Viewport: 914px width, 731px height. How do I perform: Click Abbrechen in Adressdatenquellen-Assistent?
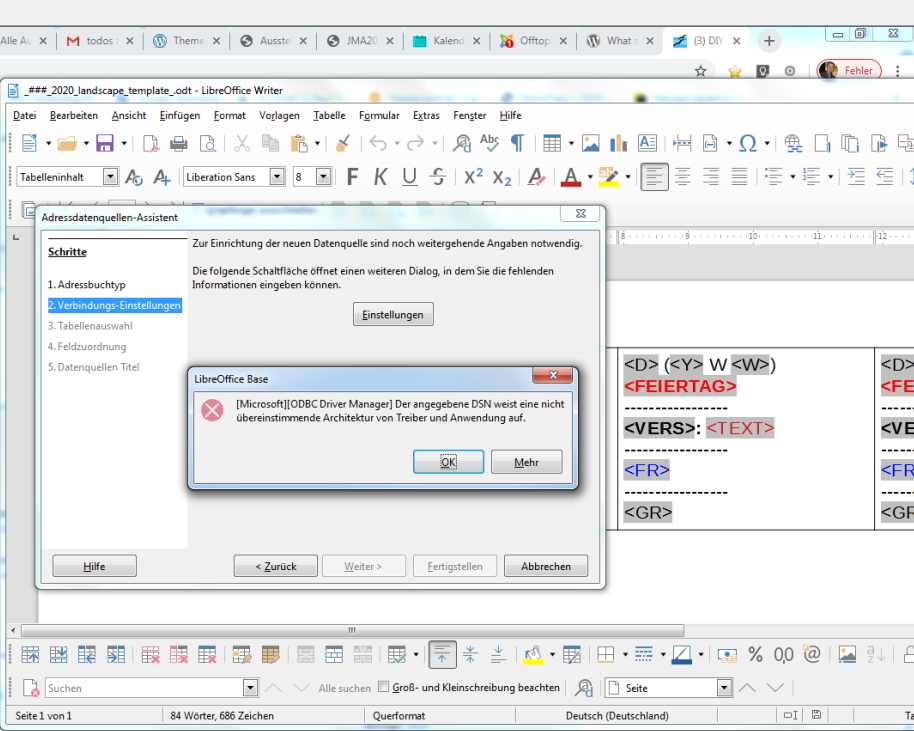pos(546,566)
